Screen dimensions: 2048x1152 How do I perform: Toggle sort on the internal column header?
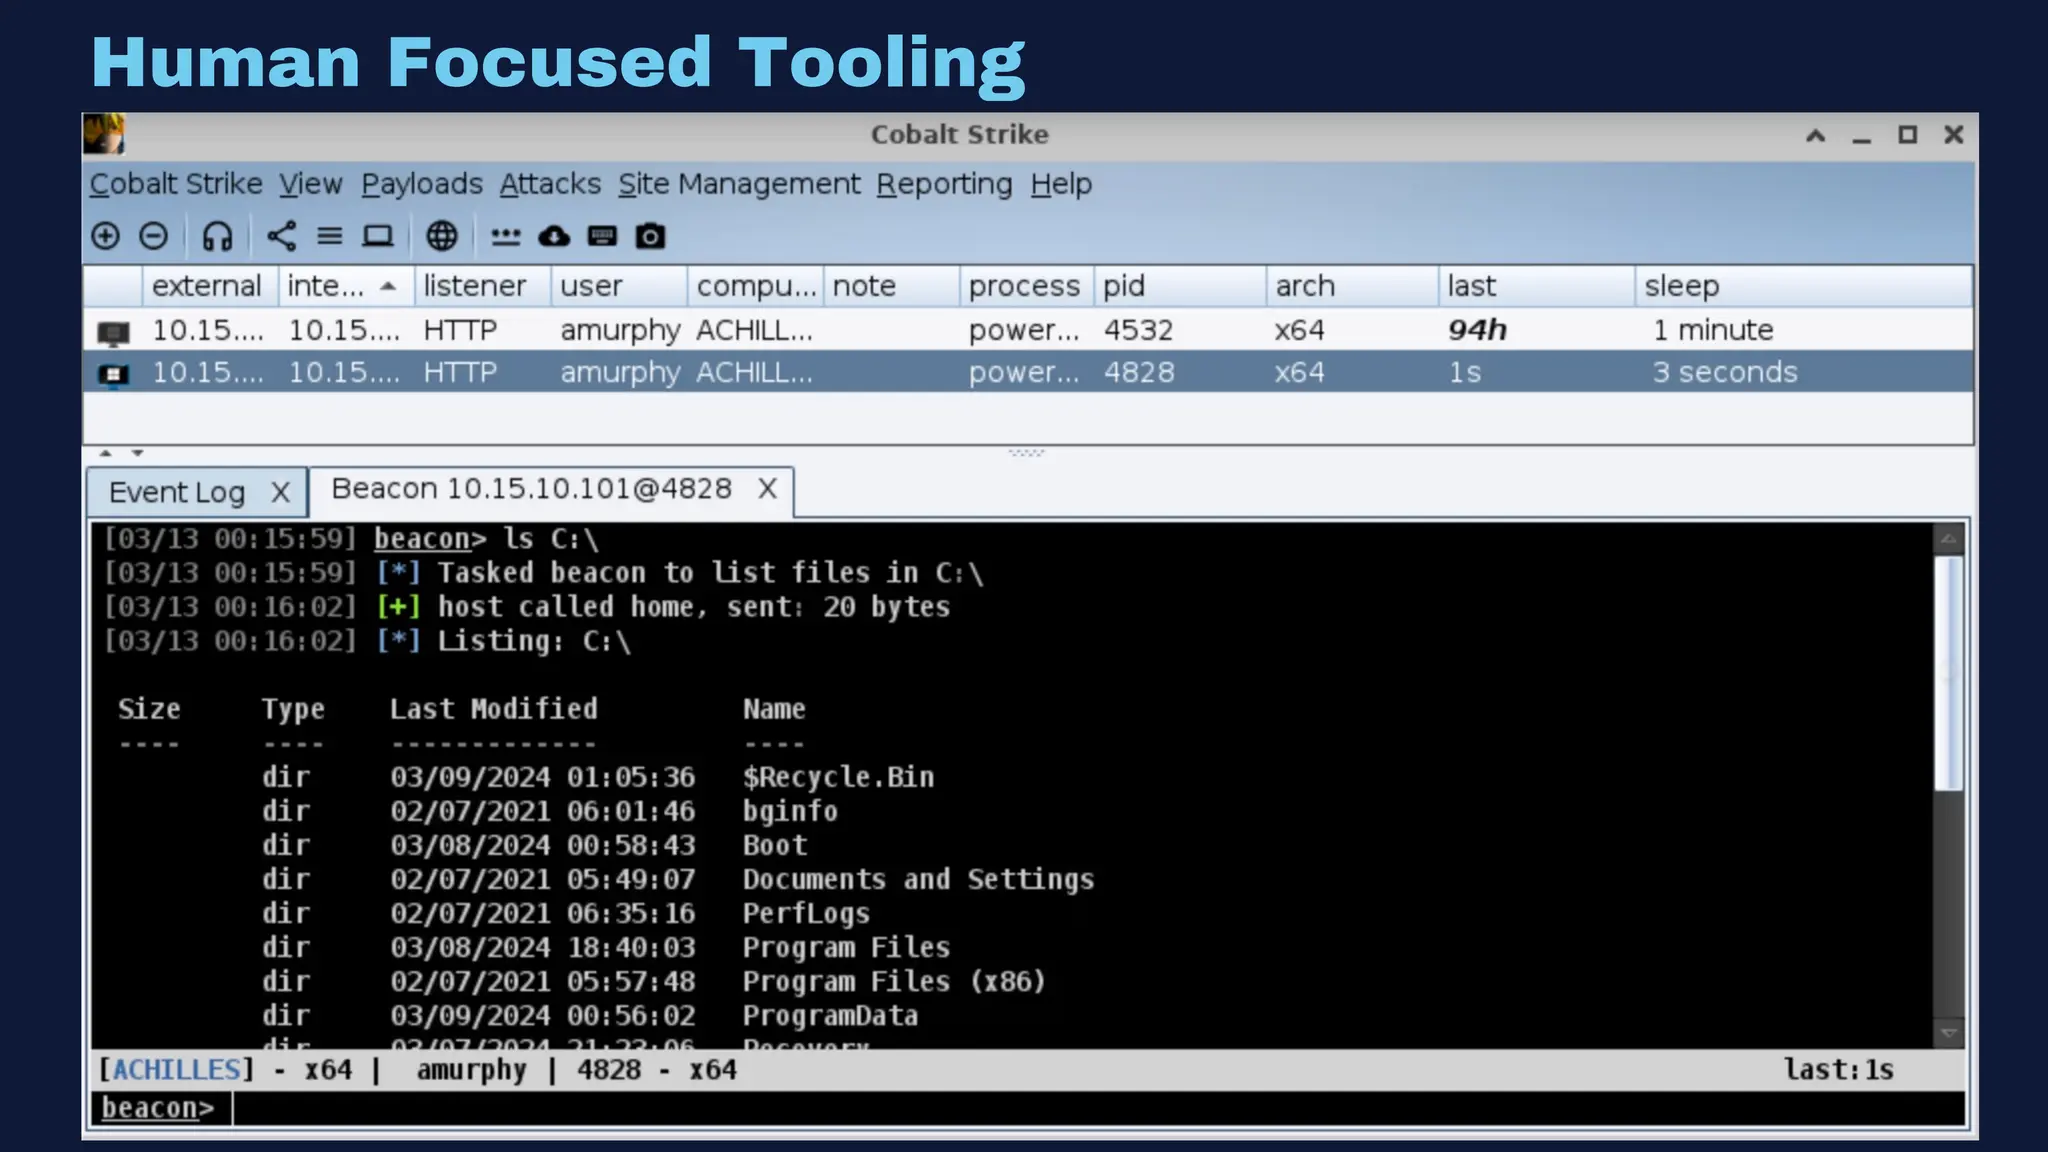[x=345, y=286]
